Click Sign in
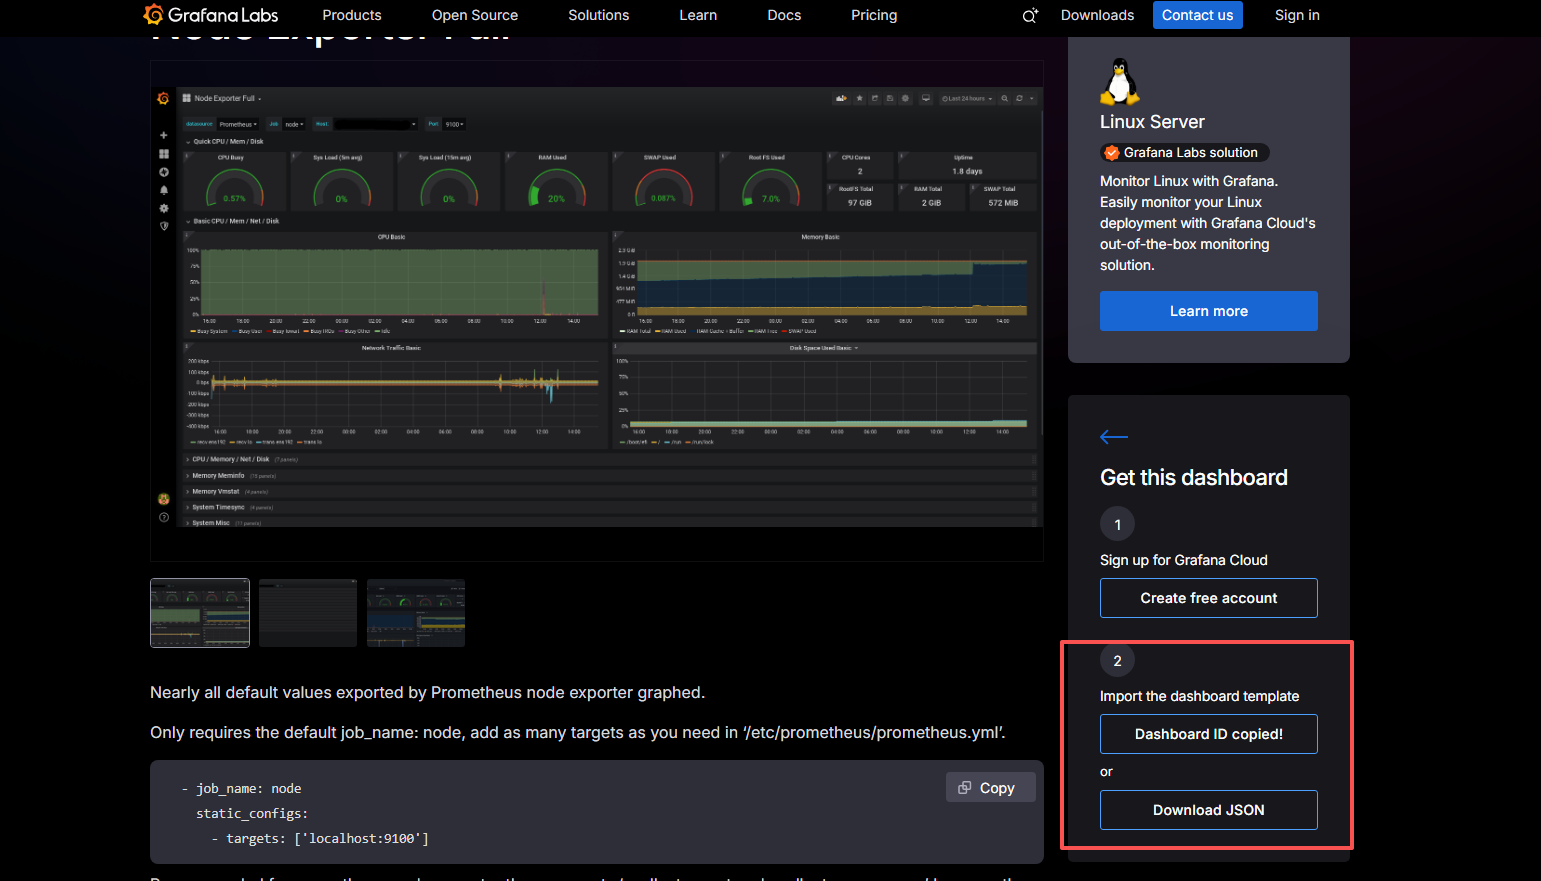This screenshot has width=1541, height=881. point(1296,15)
